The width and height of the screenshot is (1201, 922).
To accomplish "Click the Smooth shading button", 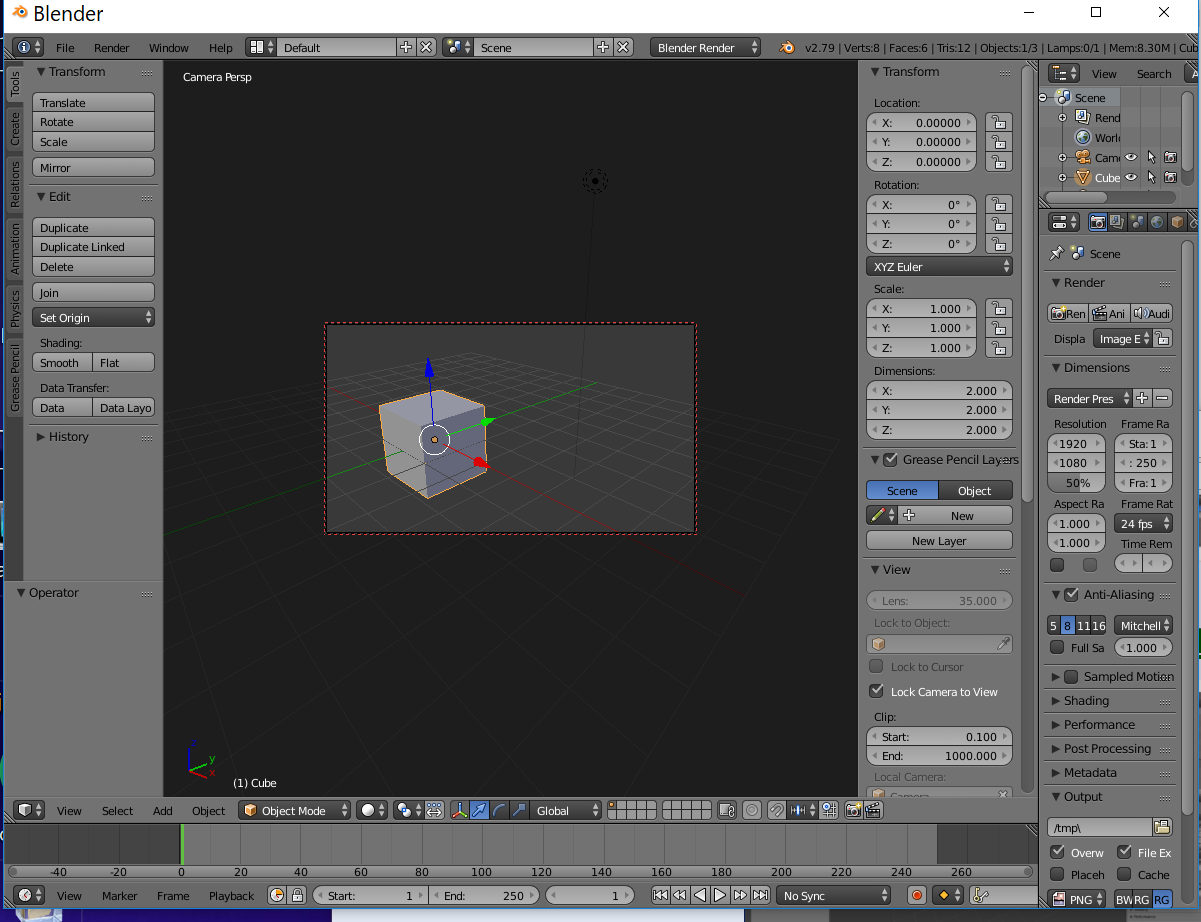I will pos(62,363).
